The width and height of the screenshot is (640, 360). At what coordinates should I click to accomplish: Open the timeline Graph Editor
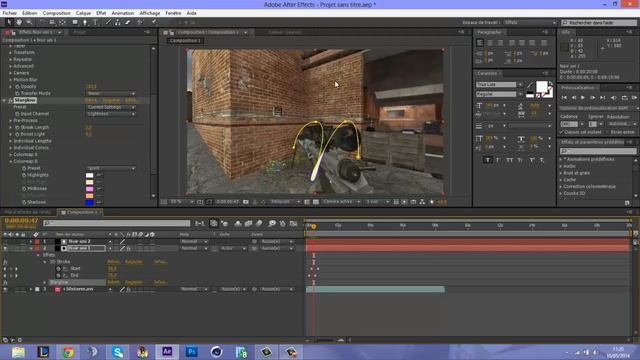point(293,223)
